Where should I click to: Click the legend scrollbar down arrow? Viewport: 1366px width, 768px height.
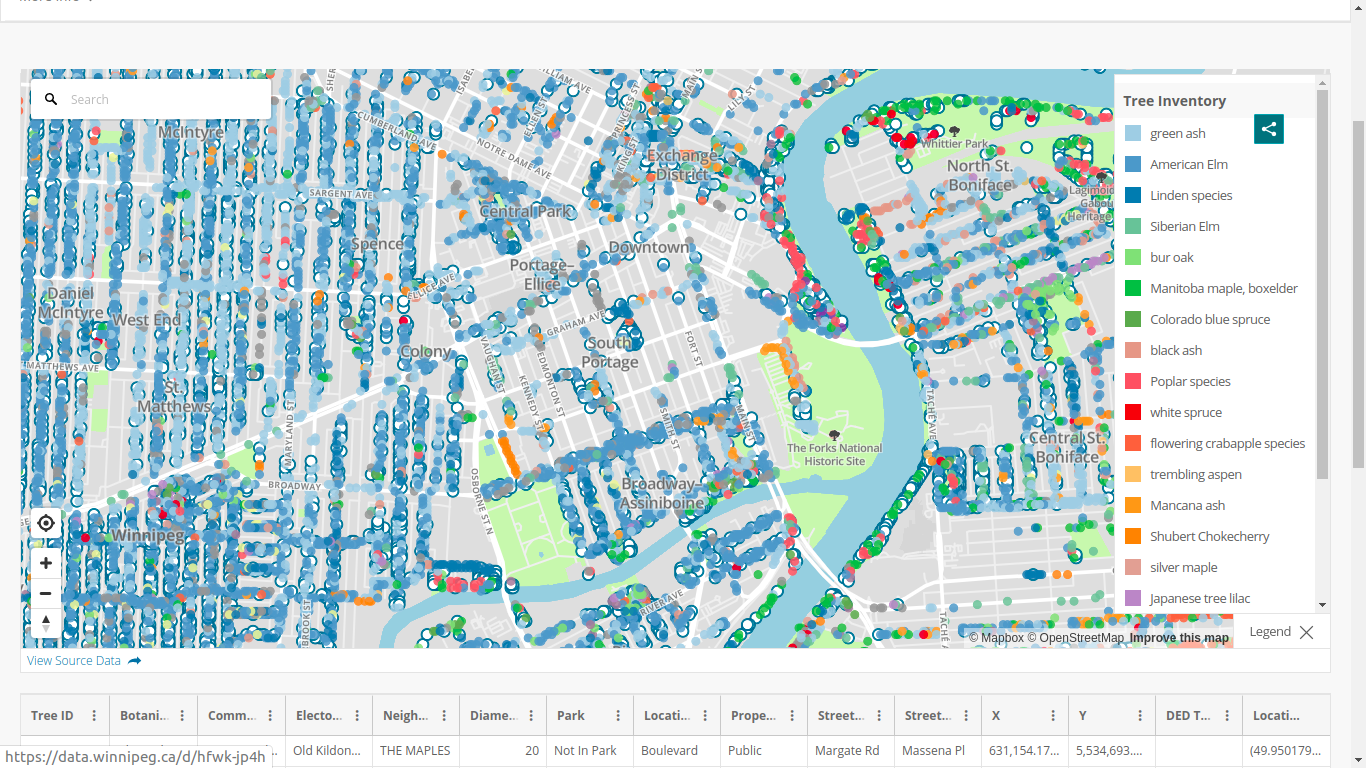point(1322,605)
